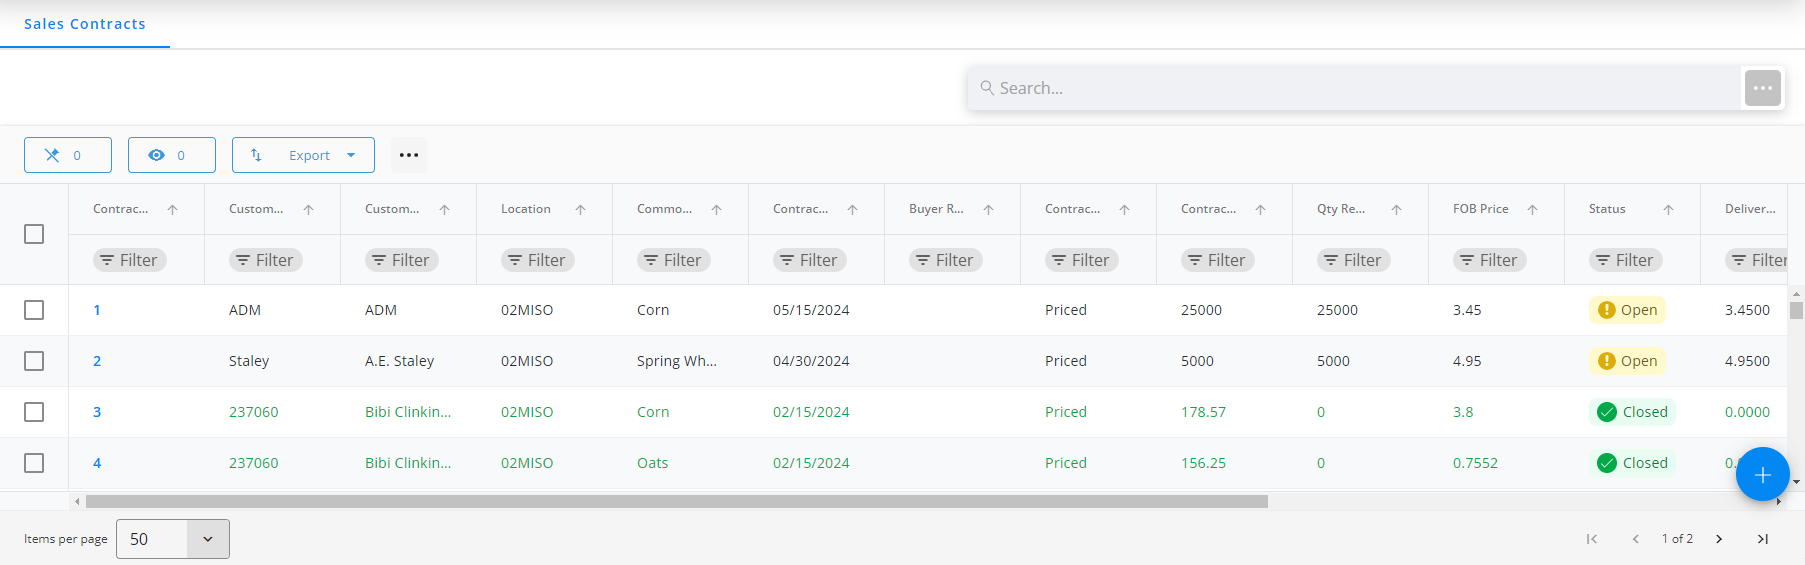This screenshot has height=565, width=1805.
Task: Click the eye visibility button showing 0
Action: point(172,155)
